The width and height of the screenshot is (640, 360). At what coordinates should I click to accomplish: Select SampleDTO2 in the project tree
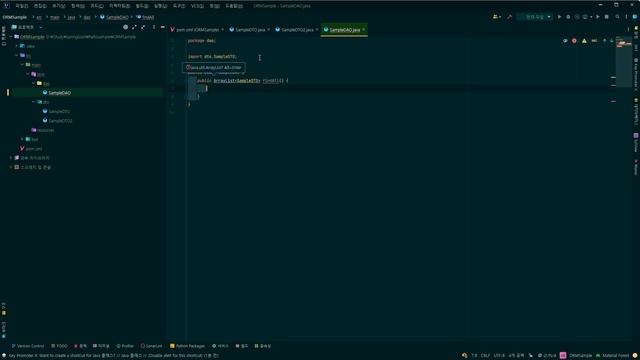pos(60,121)
